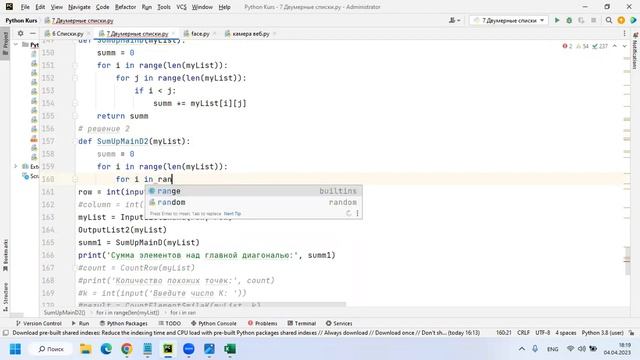Open the Navigate menu

click(x=79, y=7)
